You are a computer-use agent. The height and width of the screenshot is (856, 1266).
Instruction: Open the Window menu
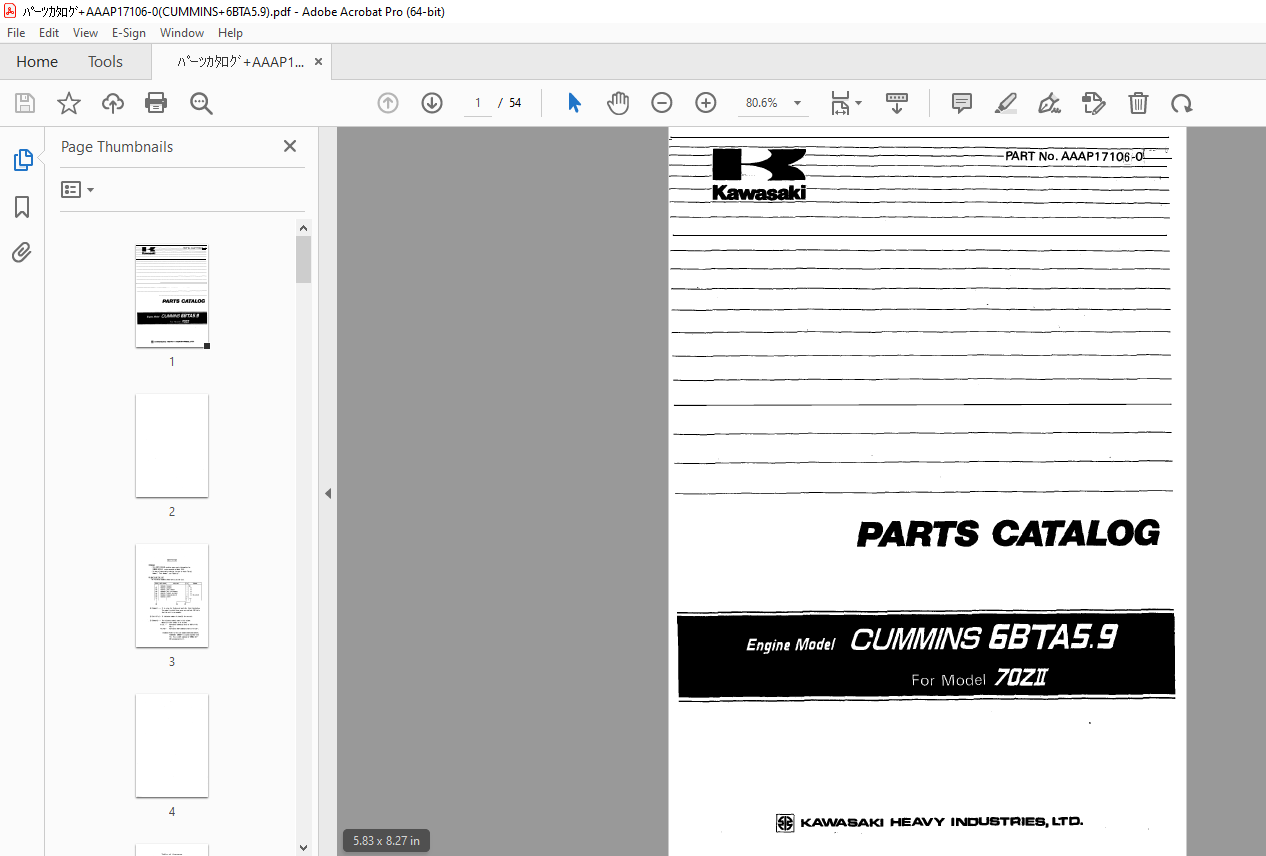182,33
